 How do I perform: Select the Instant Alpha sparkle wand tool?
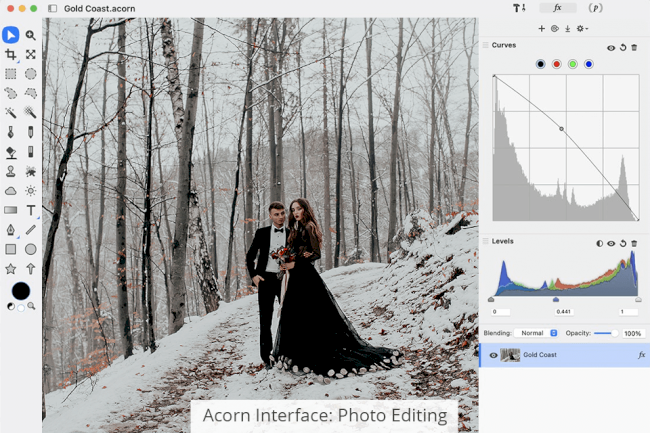point(30,112)
